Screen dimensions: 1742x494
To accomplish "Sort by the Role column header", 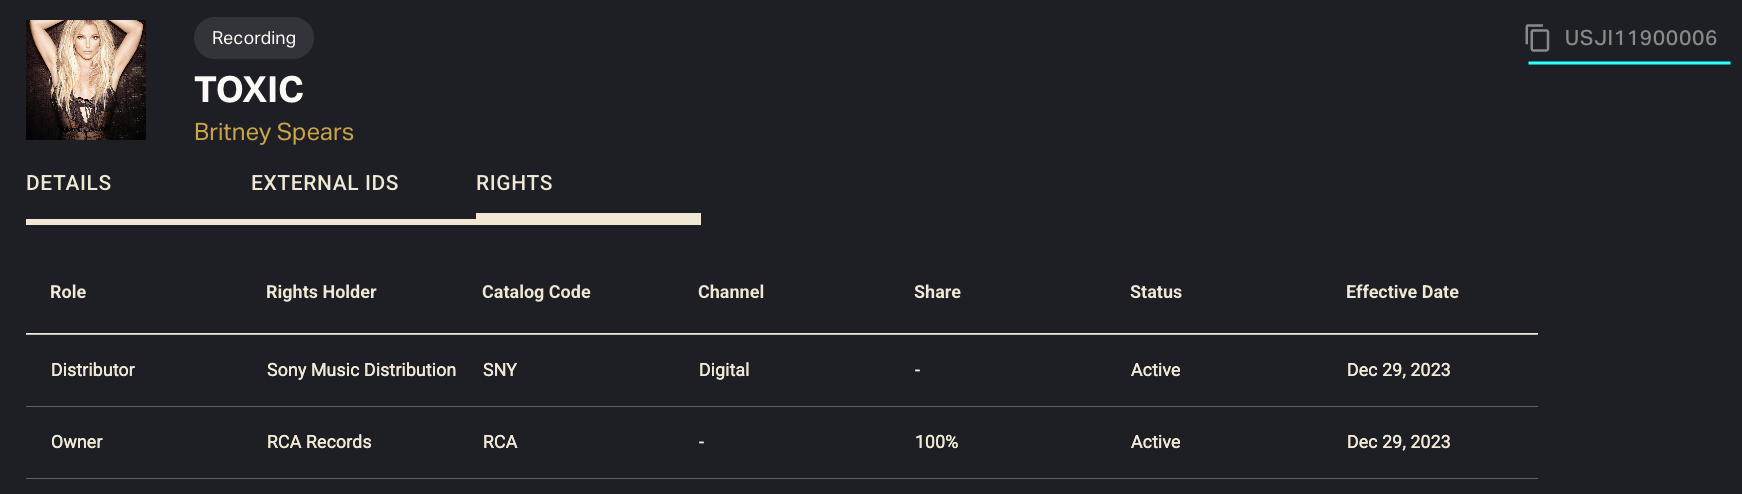I will tap(68, 292).
